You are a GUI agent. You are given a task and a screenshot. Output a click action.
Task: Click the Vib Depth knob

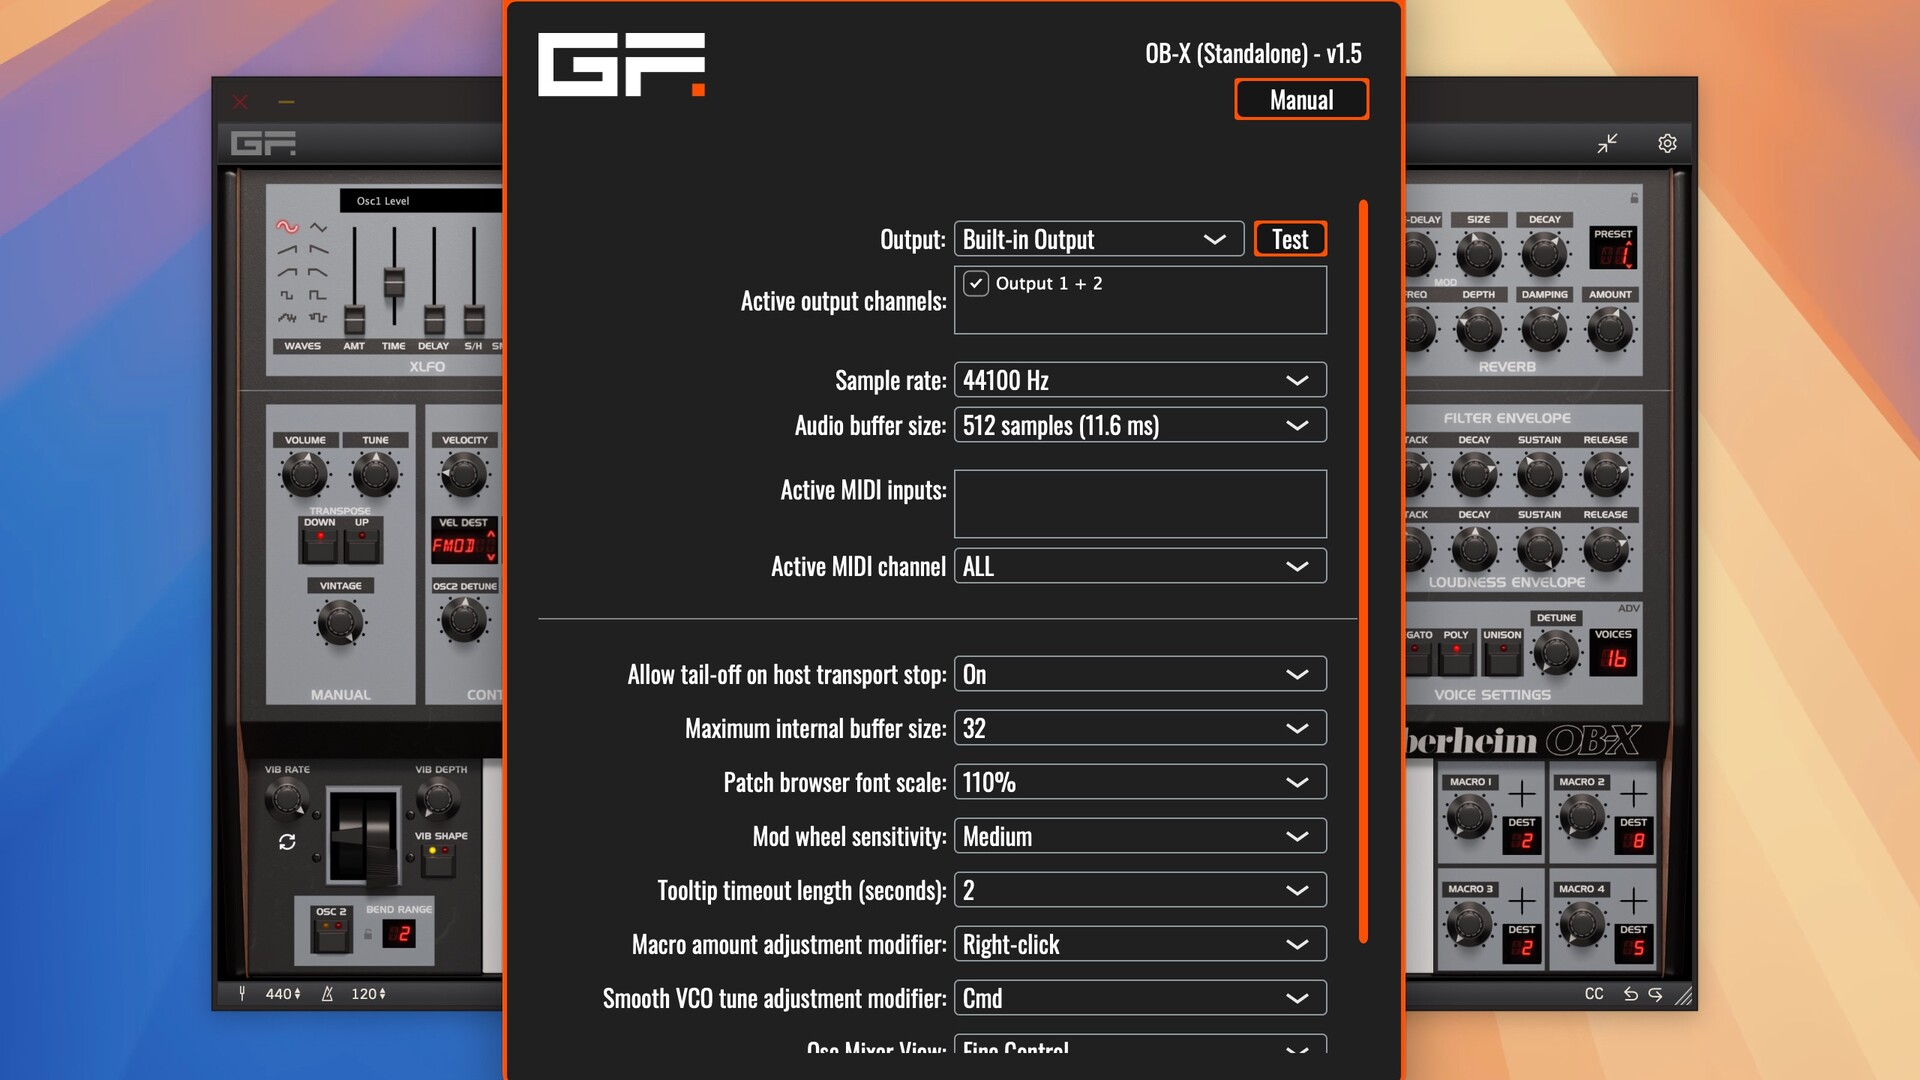coord(437,799)
